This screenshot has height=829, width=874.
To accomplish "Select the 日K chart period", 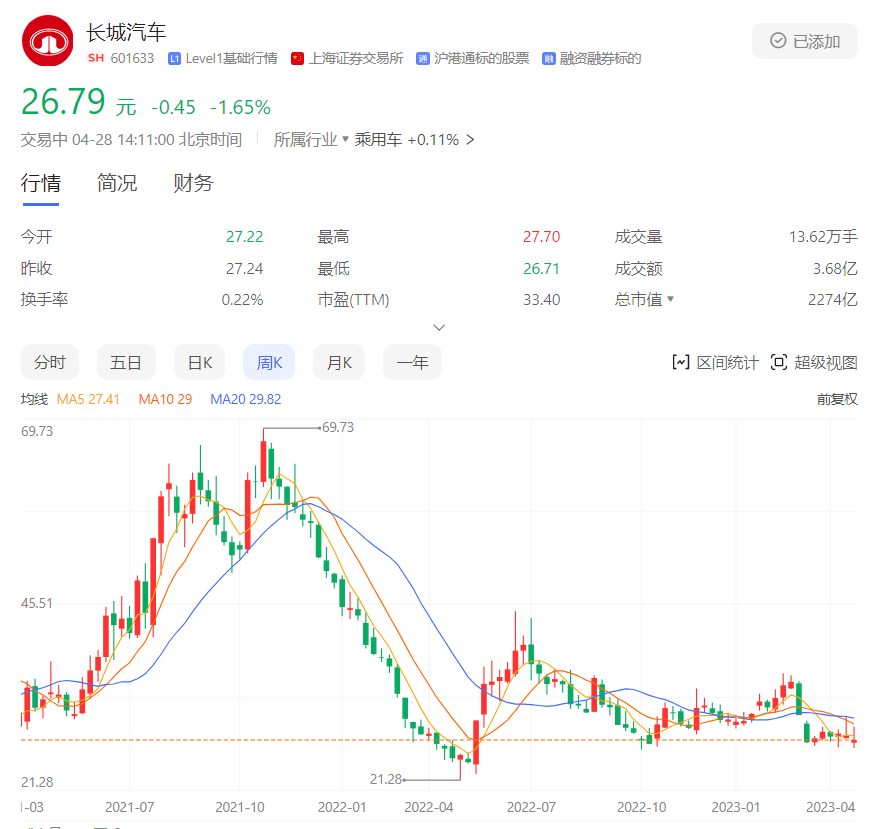I will coord(200,362).
